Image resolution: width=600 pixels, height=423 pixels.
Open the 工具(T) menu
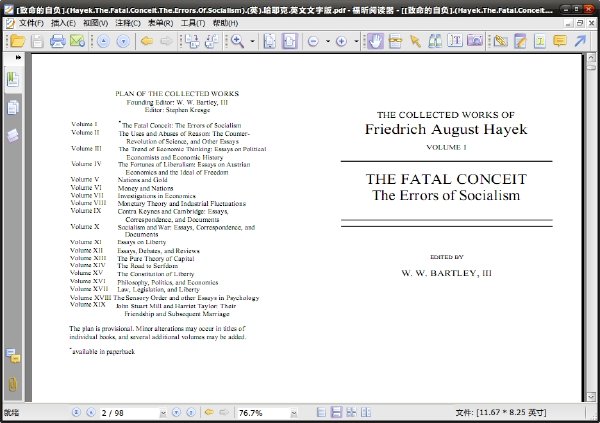click(x=193, y=23)
